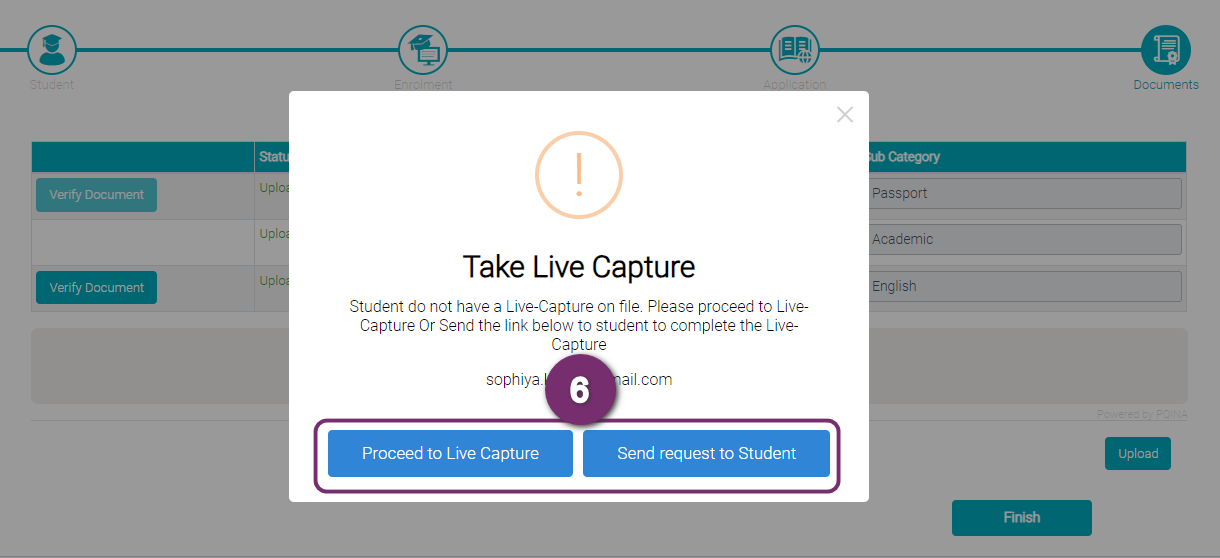Click Send request to Student
The image size is (1220, 558).
pyautogui.click(x=706, y=454)
